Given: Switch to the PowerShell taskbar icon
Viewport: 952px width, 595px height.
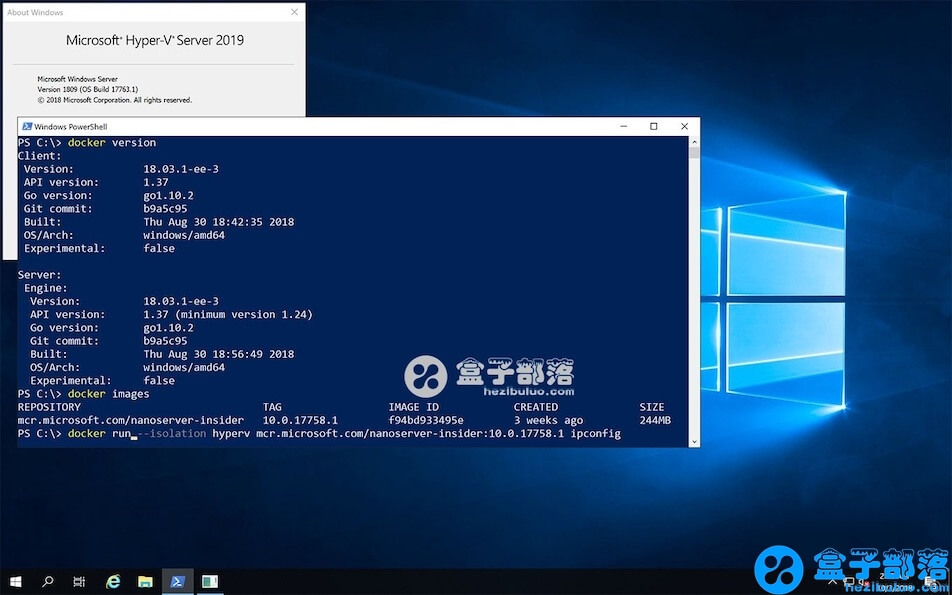Looking at the screenshot, I should (x=177, y=582).
